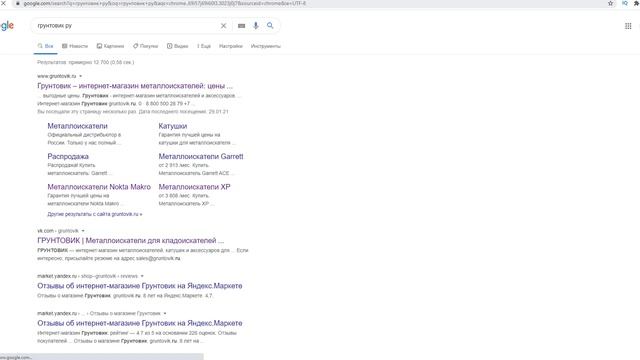Open the Металлоискатели Garrett sitelink
The image size is (640, 360).
(201, 156)
